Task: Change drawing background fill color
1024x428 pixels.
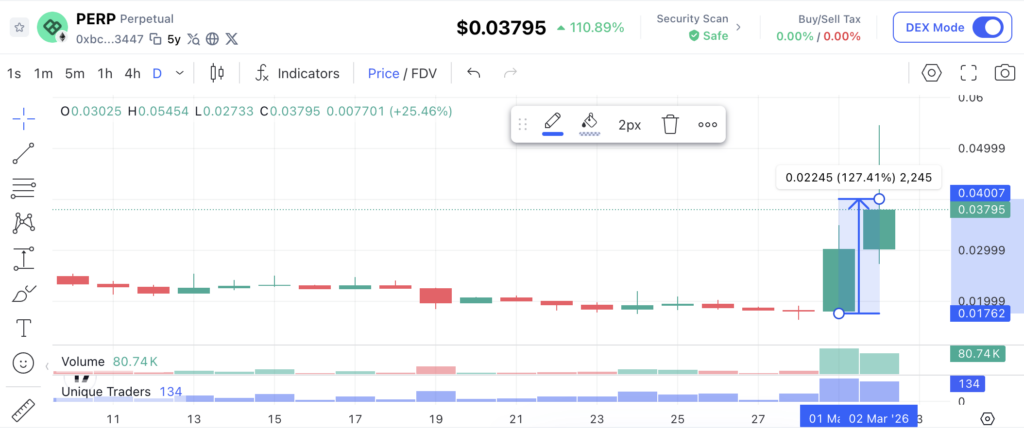Action: click(x=590, y=123)
